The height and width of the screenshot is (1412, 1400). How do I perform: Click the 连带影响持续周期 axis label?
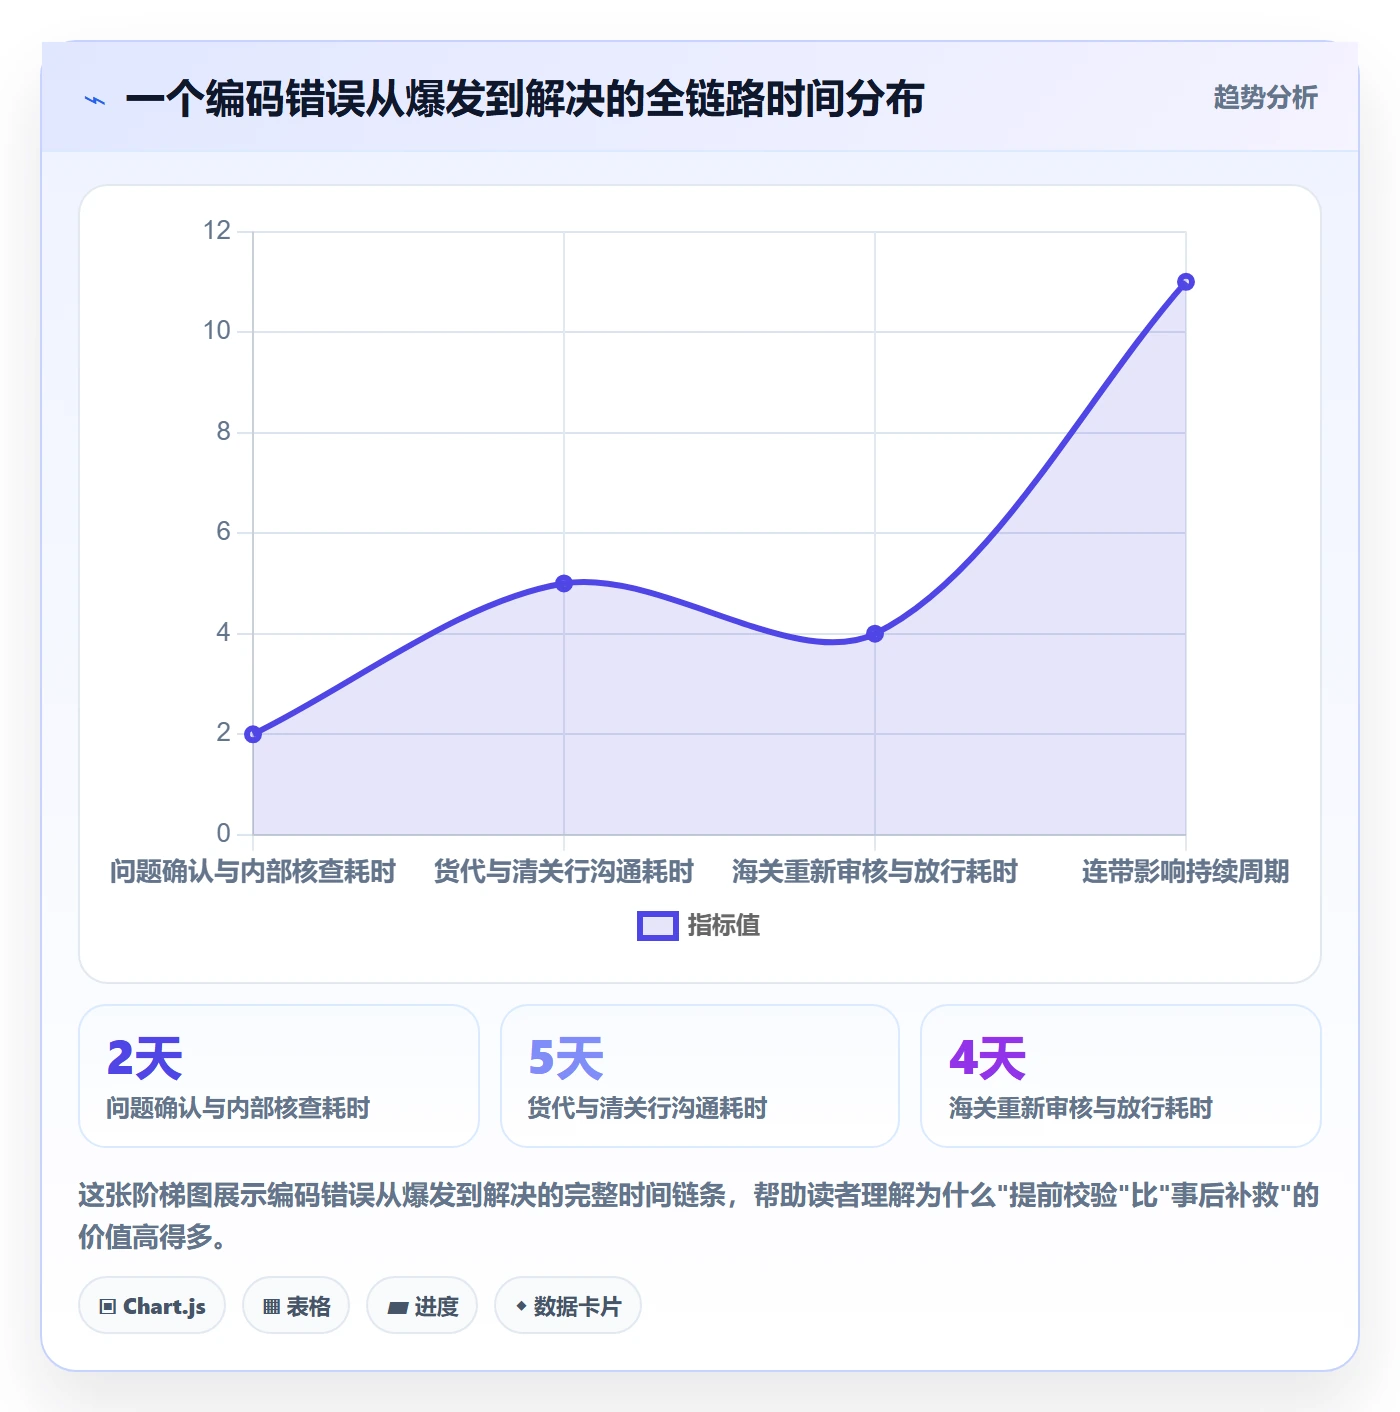pos(1186,871)
